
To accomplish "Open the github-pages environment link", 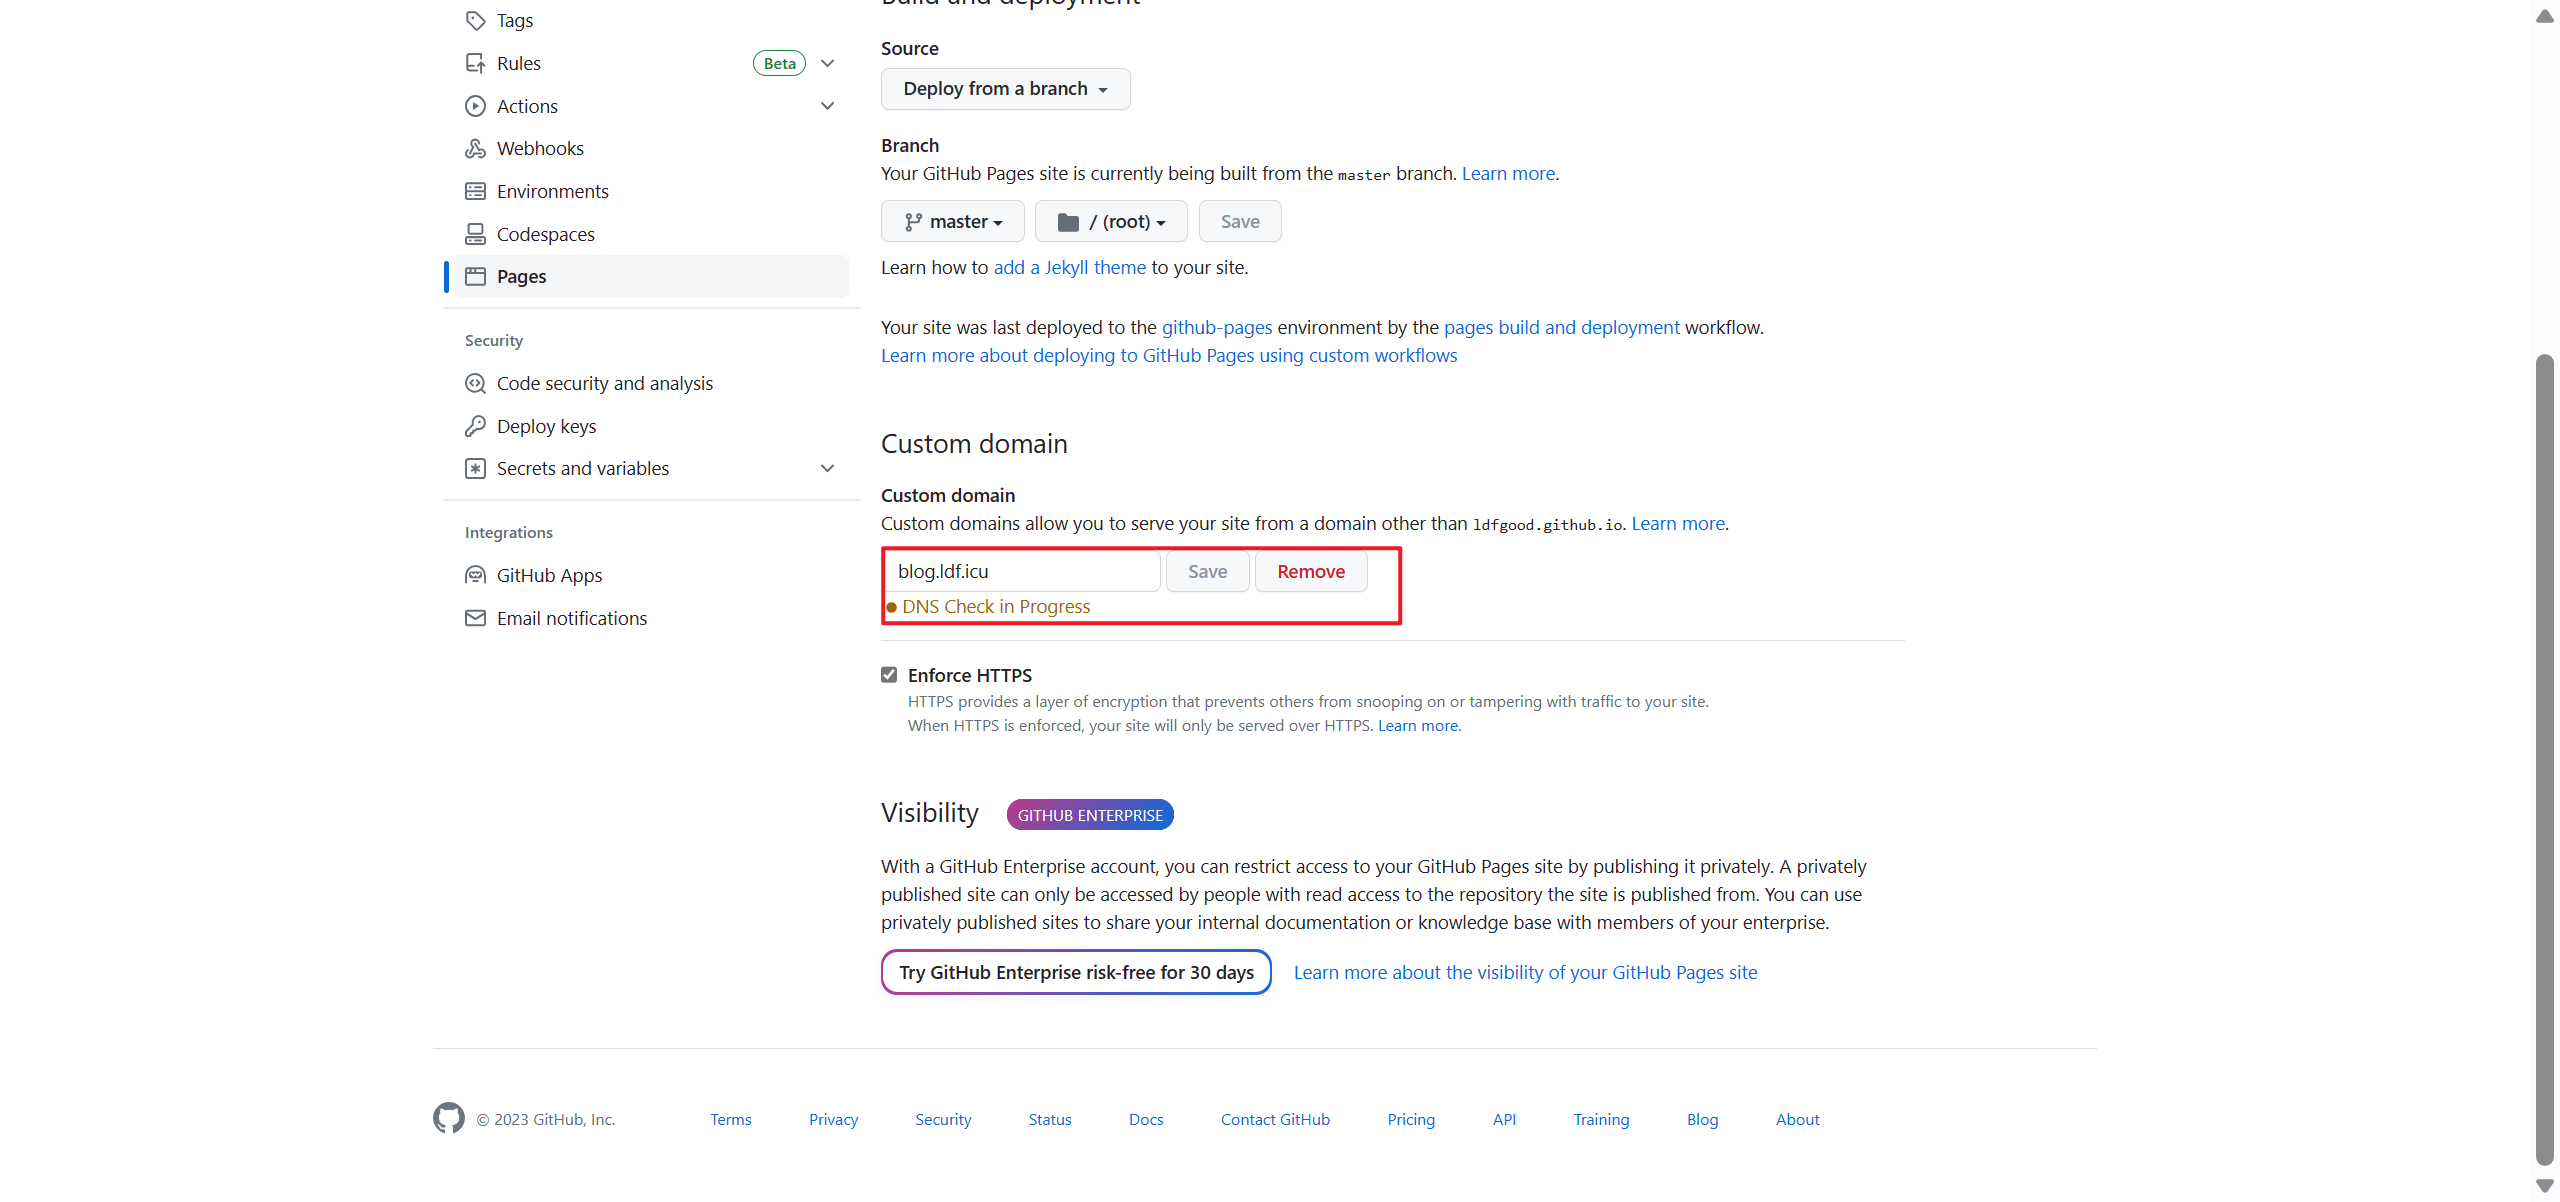I will (1216, 327).
